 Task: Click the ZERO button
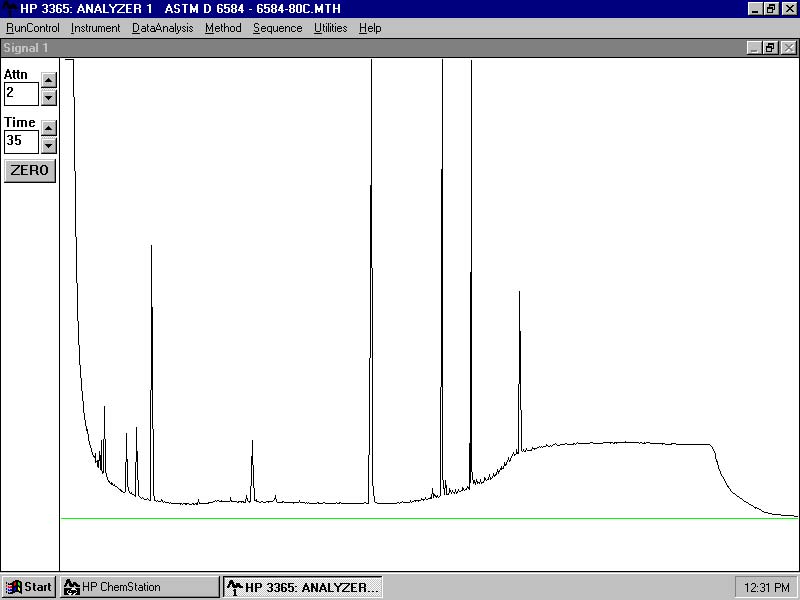coord(30,170)
